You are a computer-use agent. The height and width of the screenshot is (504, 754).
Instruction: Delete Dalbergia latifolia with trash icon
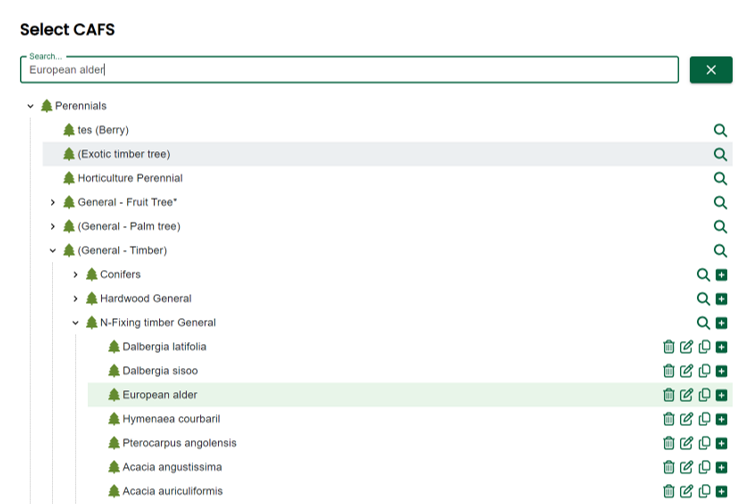tap(668, 347)
